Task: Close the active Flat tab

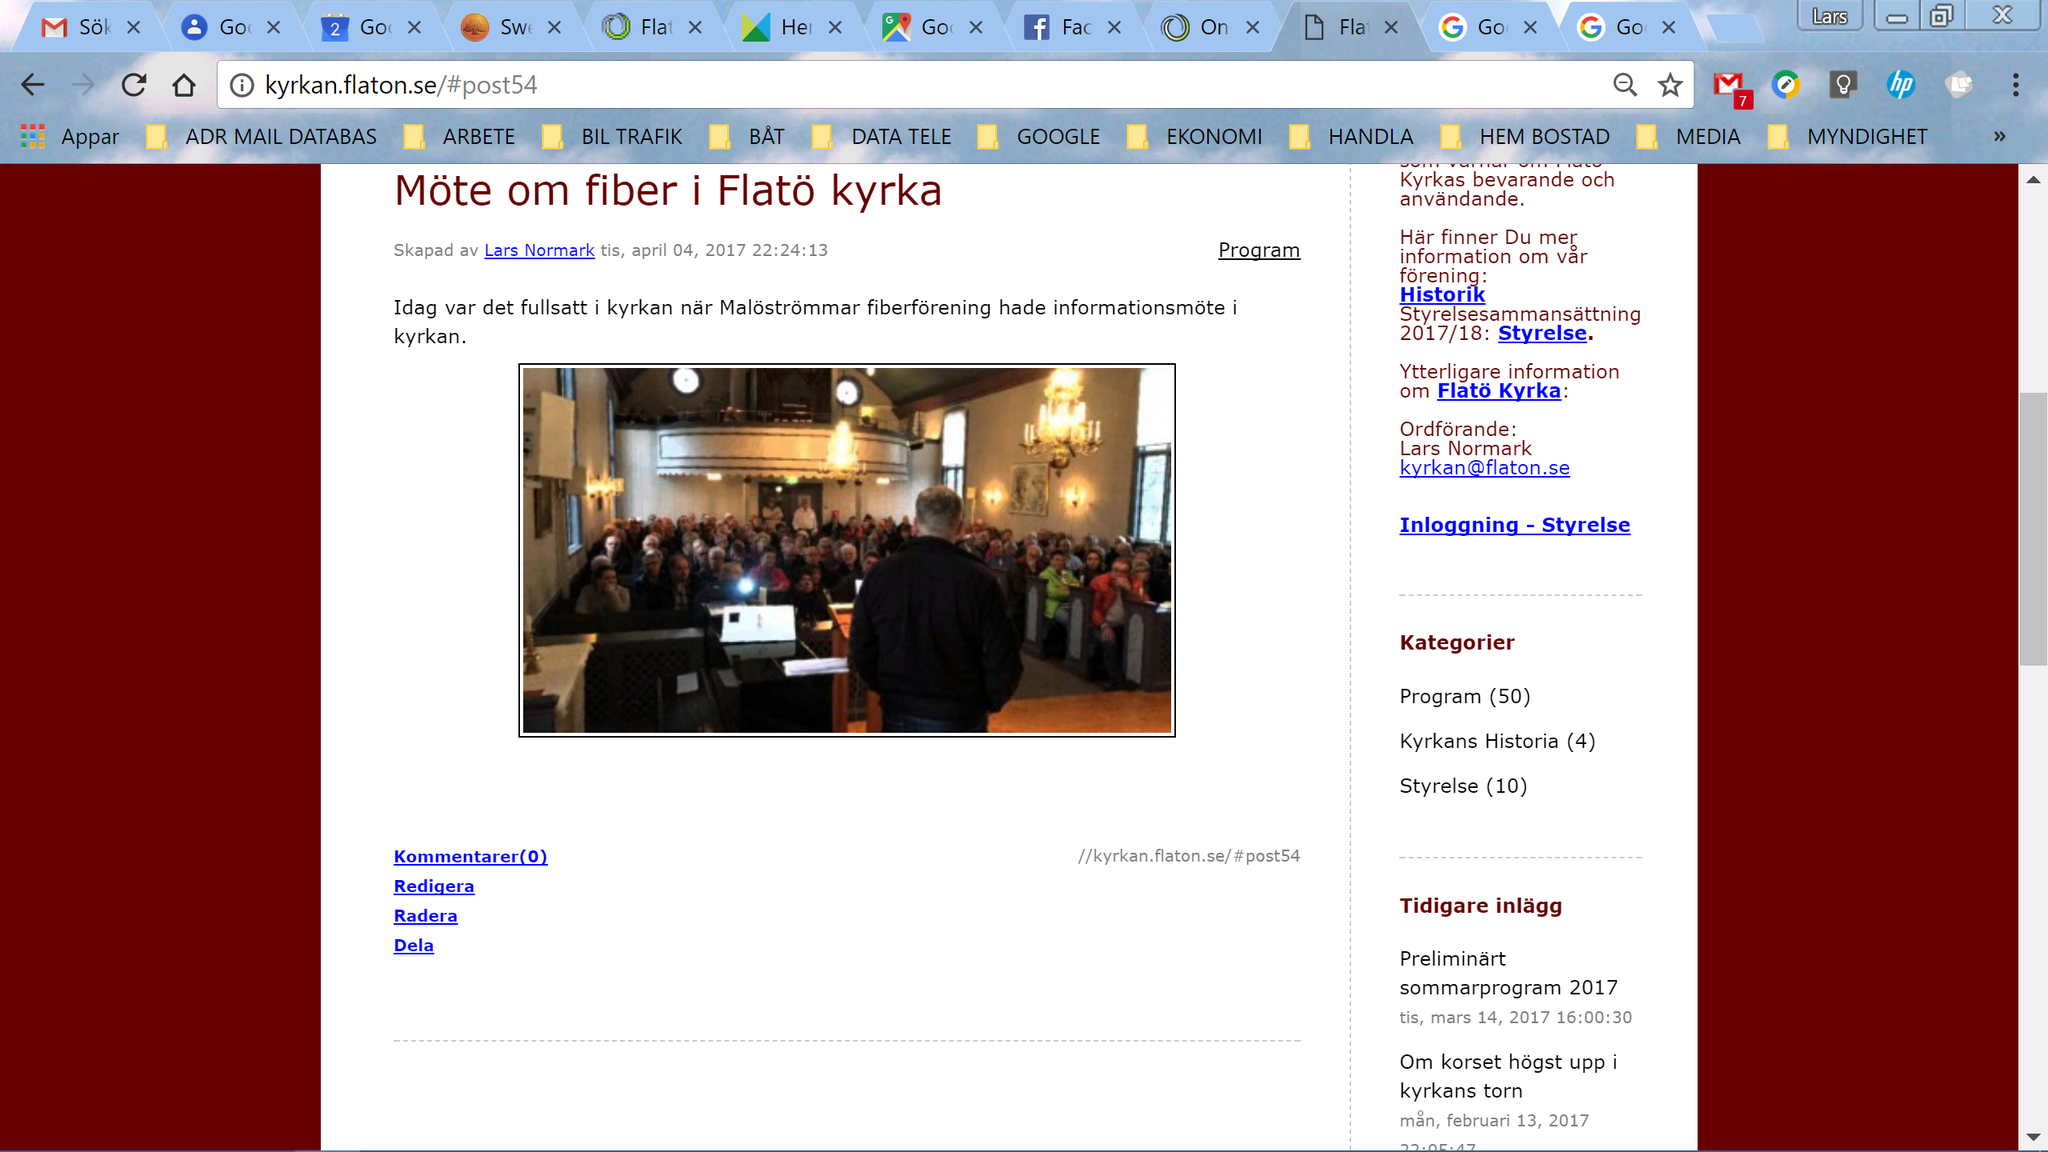Action: coord(1391,28)
